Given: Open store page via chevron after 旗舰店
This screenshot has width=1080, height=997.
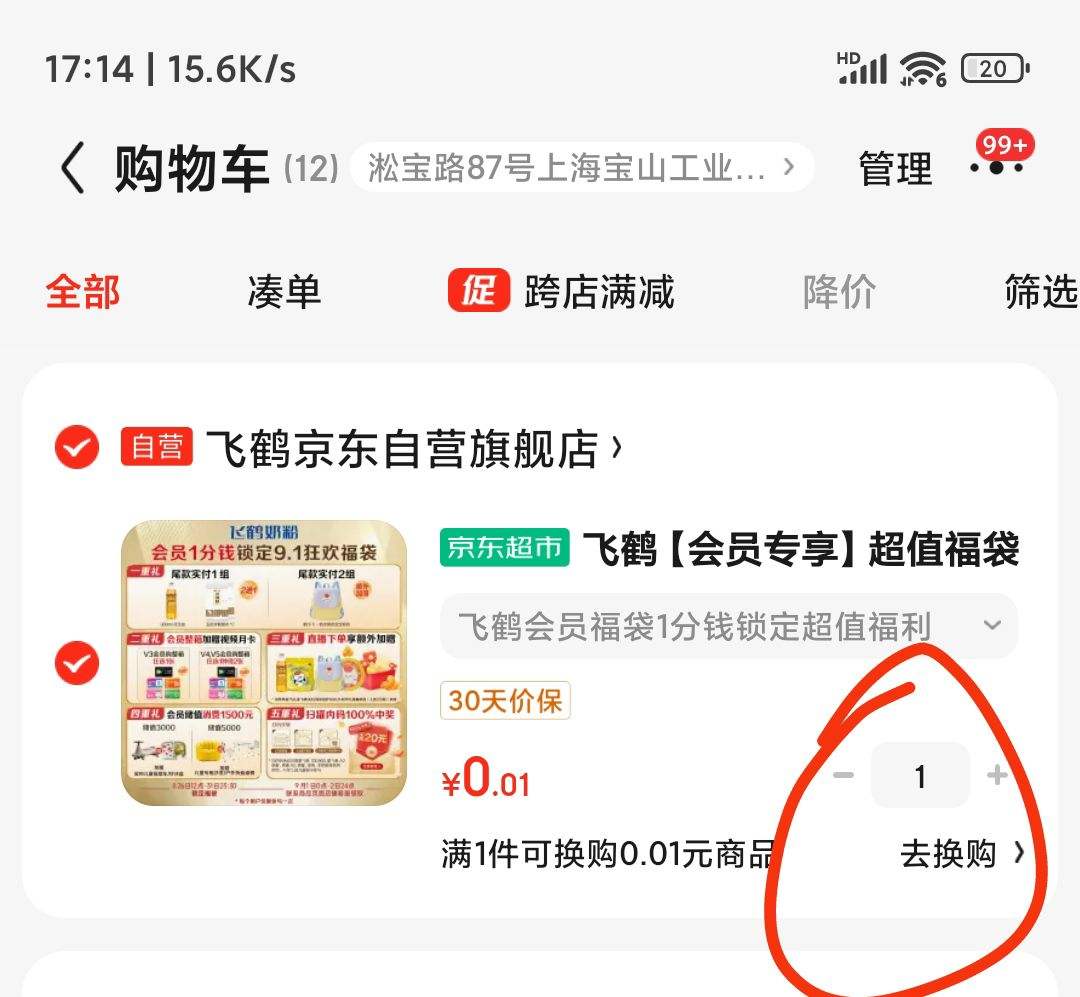Looking at the screenshot, I should [617, 447].
